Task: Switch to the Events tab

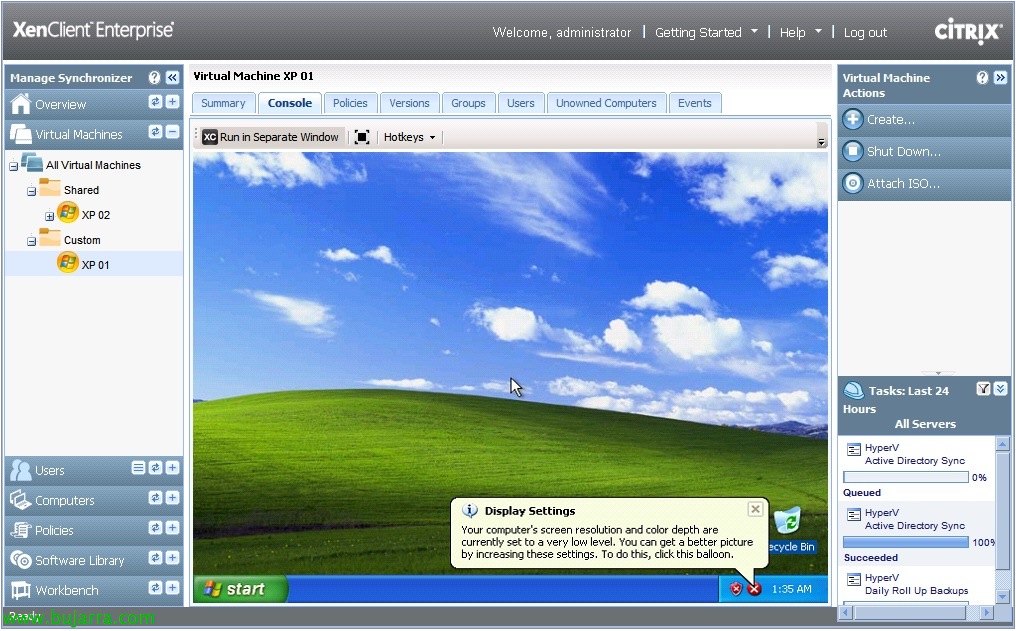Action: [695, 103]
